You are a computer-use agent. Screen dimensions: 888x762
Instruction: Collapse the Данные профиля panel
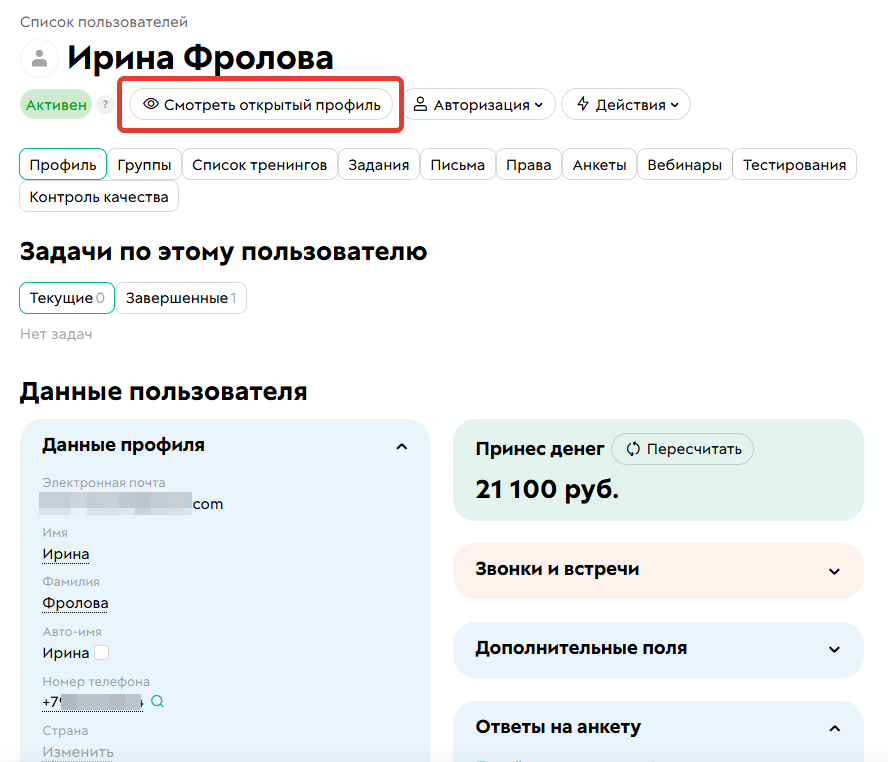402,446
